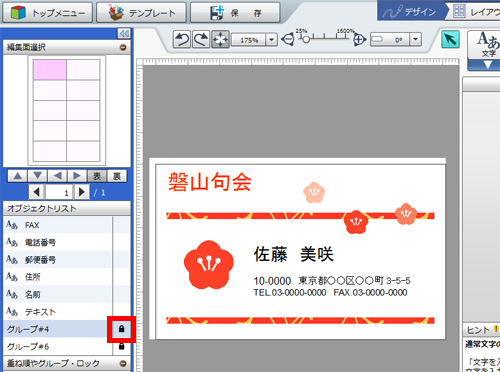Toggle lock on グループ#4
Screen dimensions: 500x372
(121, 329)
